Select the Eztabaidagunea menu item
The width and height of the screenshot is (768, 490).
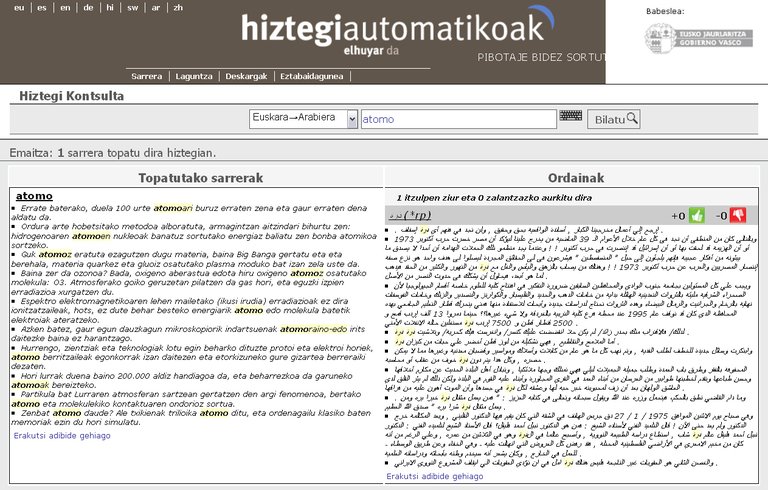click(x=311, y=76)
